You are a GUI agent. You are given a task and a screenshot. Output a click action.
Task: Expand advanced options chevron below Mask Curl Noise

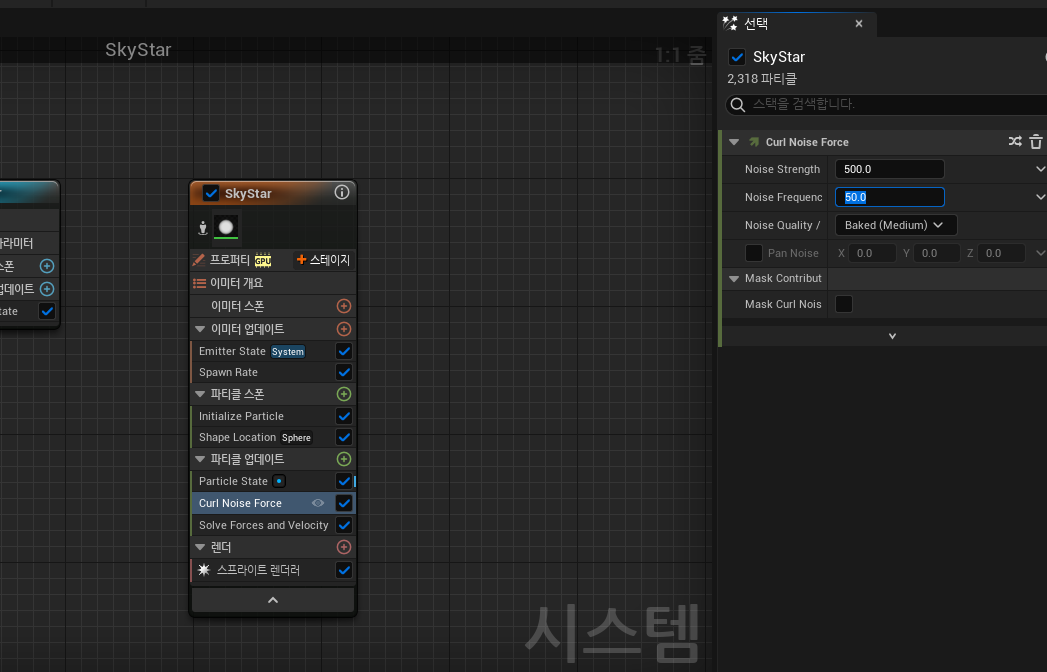[892, 336]
